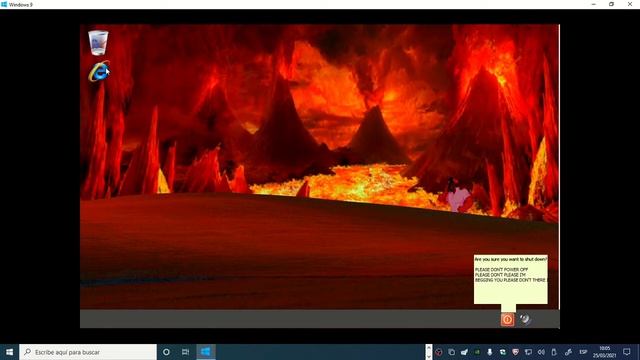Image resolution: width=640 pixels, height=360 pixels.
Task: Click the display tray icon left of the speaker
Action: pos(528,352)
